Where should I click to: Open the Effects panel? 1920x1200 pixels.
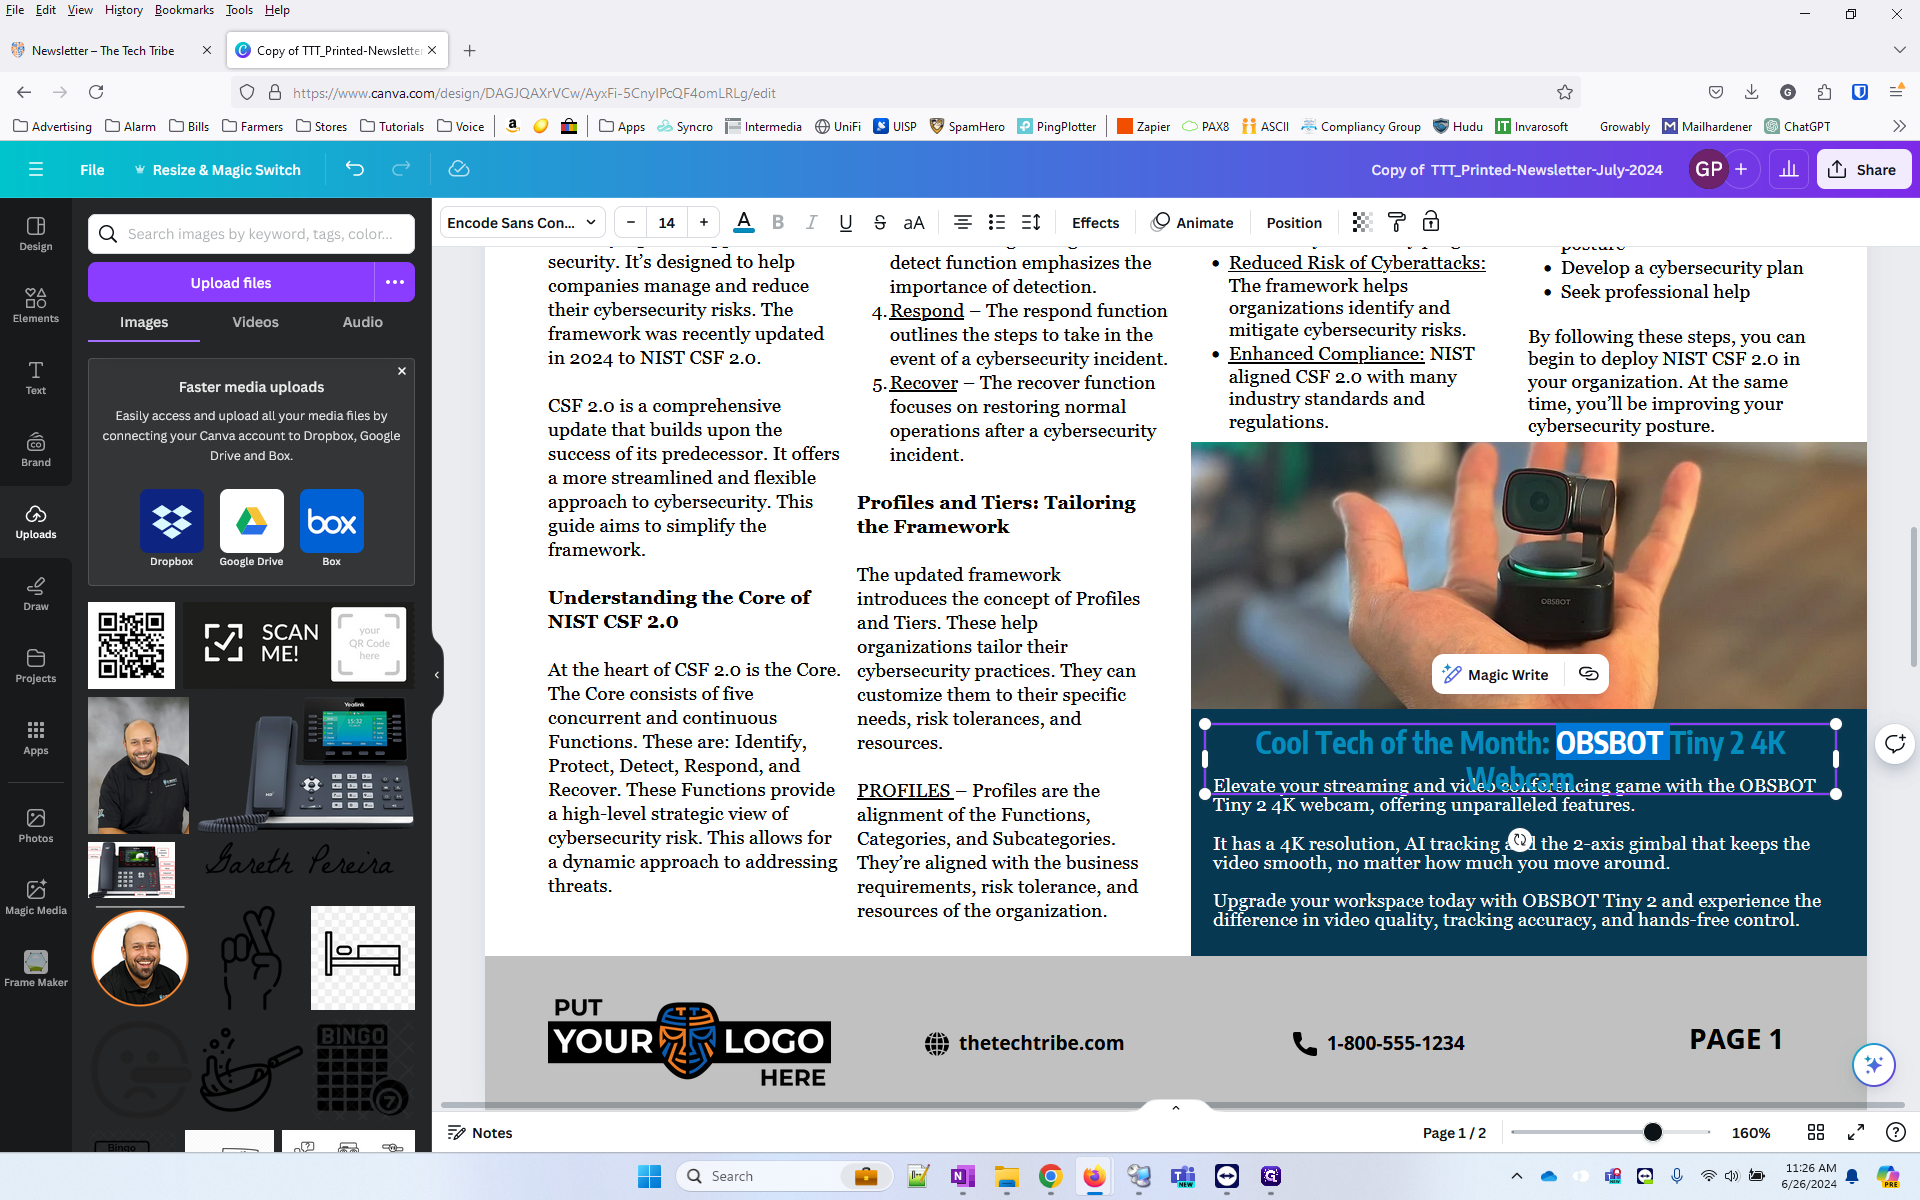click(1095, 222)
